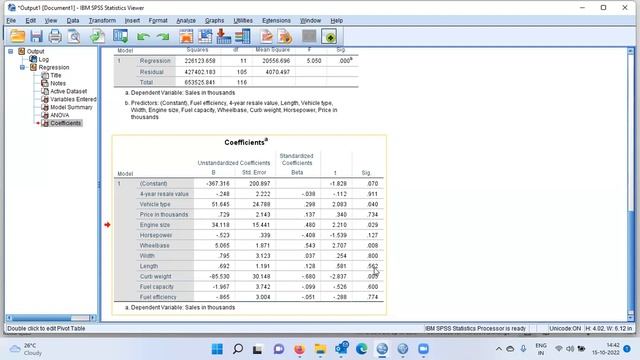Open File Explorer from the taskbar
Screen dimensions: 640x360
point(320,349)
